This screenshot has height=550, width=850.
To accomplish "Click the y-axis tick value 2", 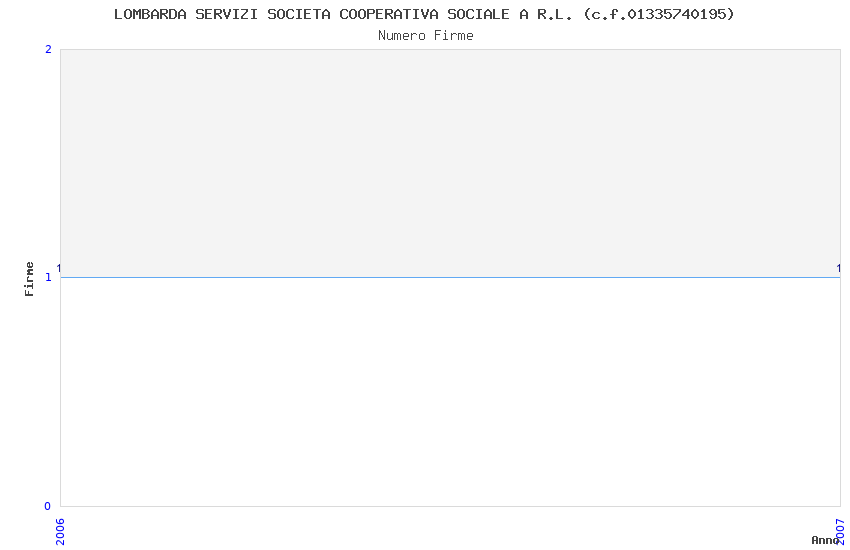I will pyautogui.click(x=48, y=49).
